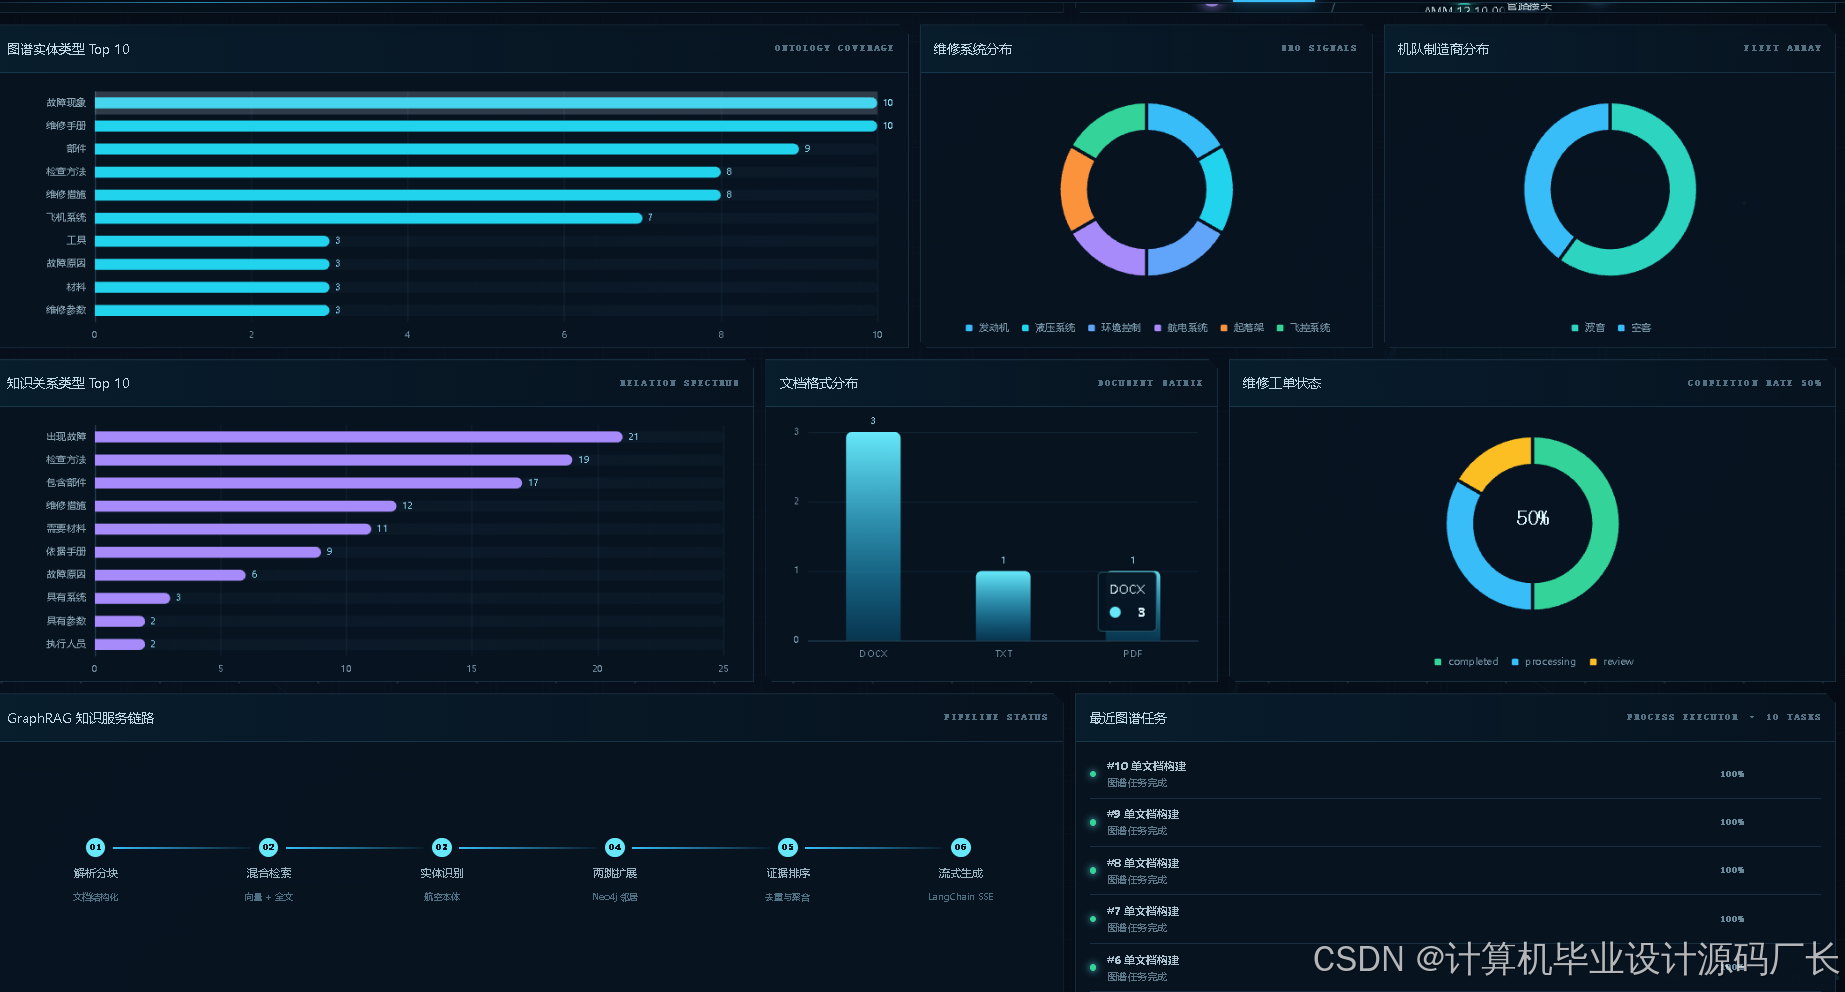Click green status dot of task #9

point(1093,822)
